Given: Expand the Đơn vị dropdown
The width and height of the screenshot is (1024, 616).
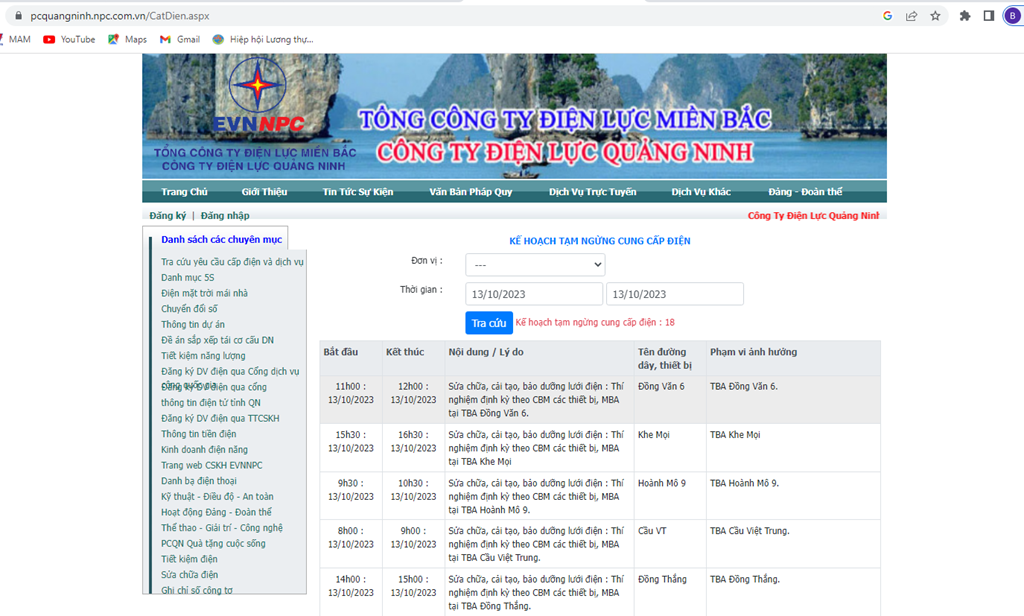Looking at the screenshot, I should [x=535, y=265].
